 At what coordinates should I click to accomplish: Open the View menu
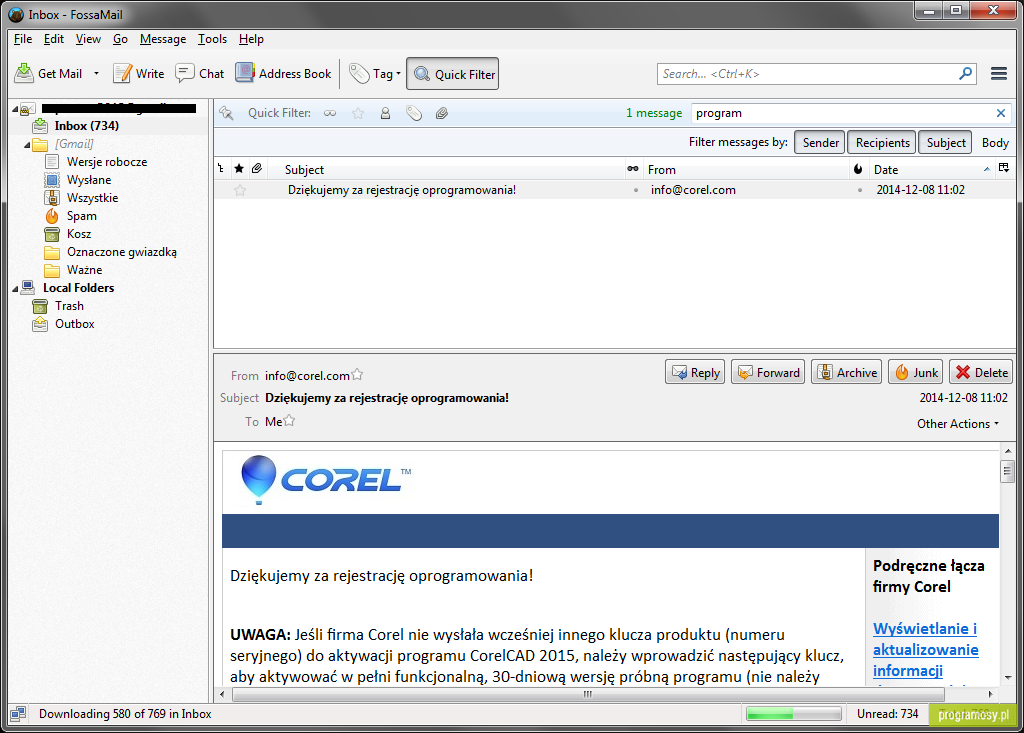click(88, 39)
